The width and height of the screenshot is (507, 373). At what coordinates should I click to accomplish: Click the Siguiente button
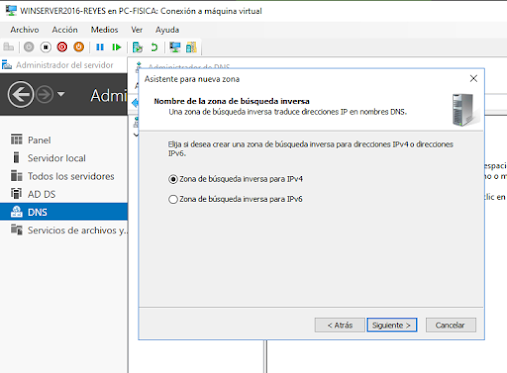tap(392, 325)
